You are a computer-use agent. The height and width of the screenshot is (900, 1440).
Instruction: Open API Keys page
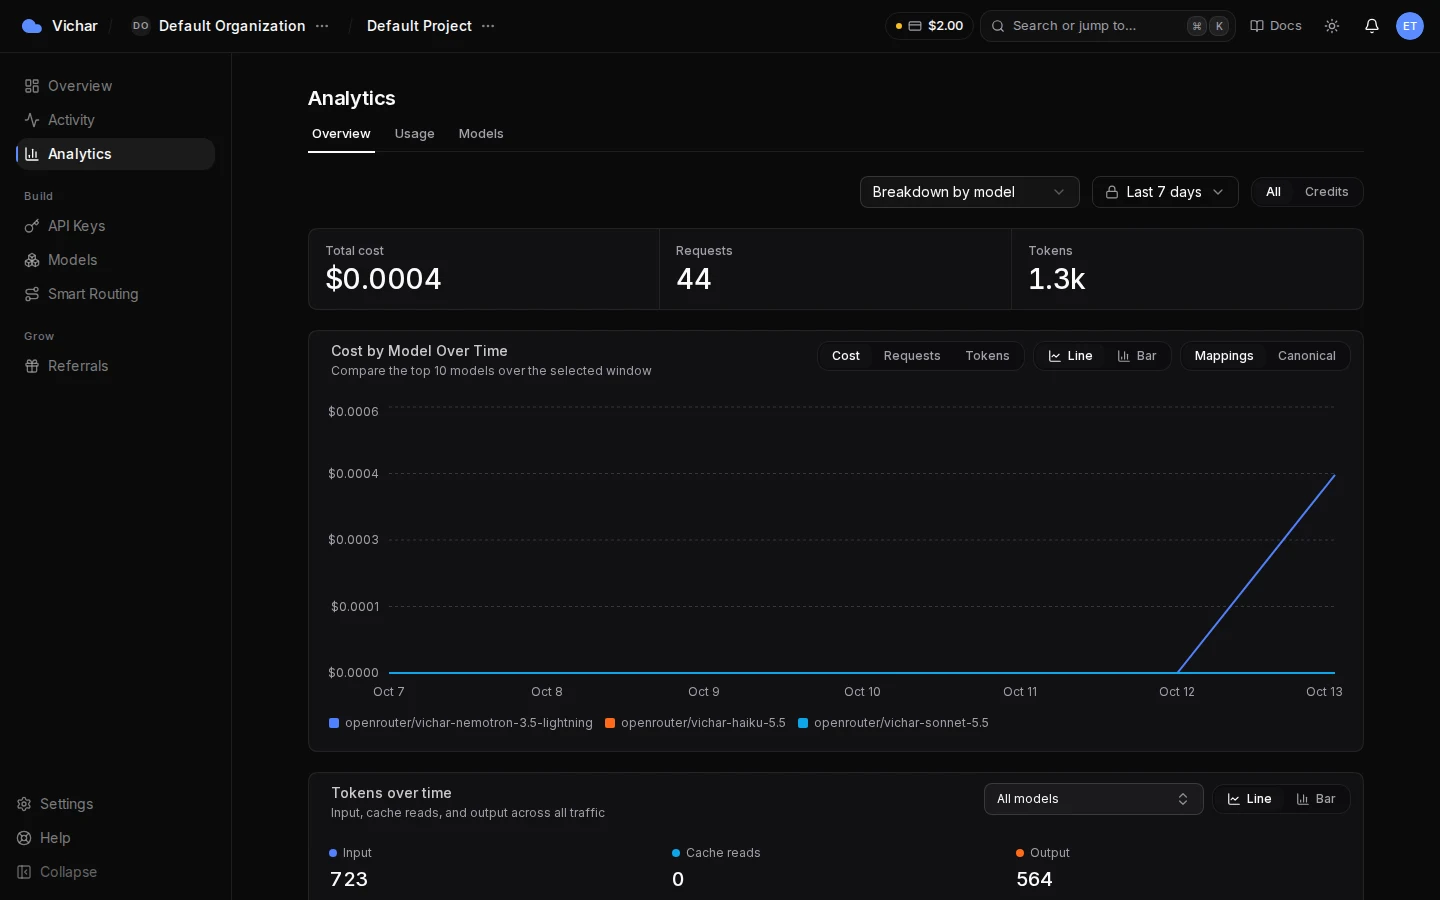[x=115, y=226]
